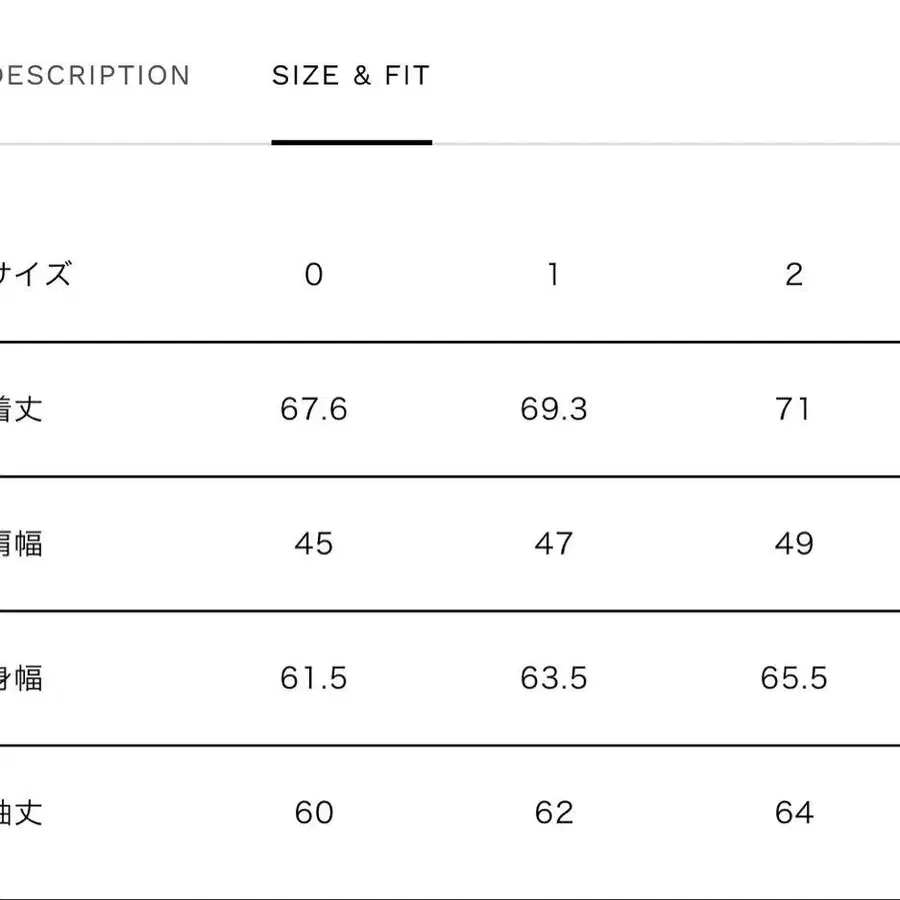Switch to the DESCRIPTION tab
The height and width of the screenshot is (900, 900).
pyautogui.click(x=95, y=74)
